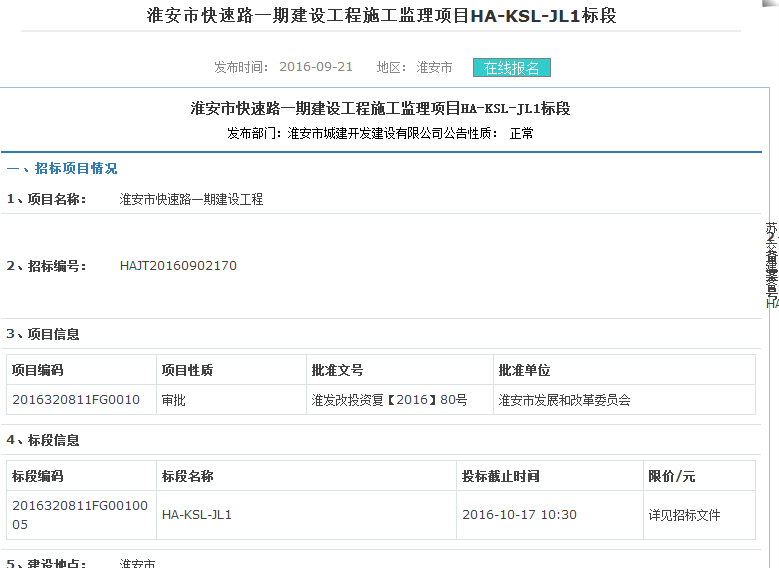
Task: Click the 项目编码 column header
Action: pyautogui.click(x=38, y=370)
